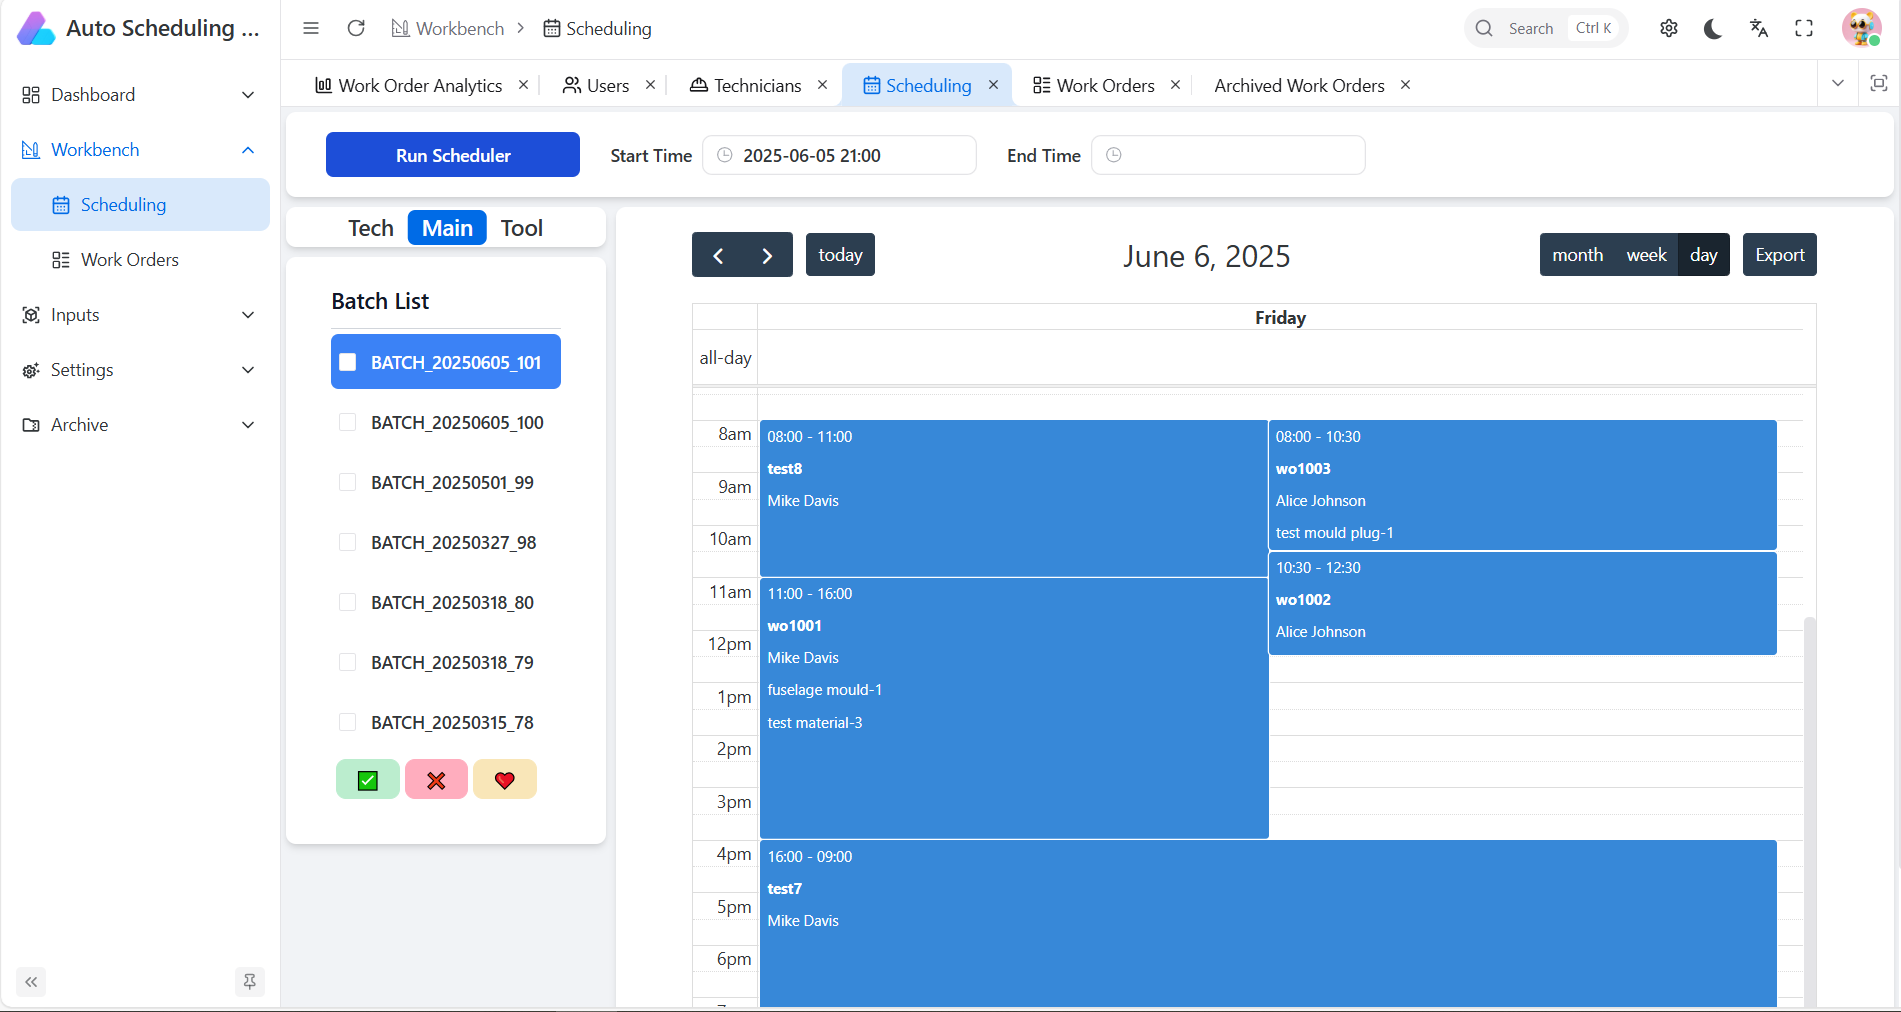Expand the Dashboard sidebar menu

coord(140,95)
